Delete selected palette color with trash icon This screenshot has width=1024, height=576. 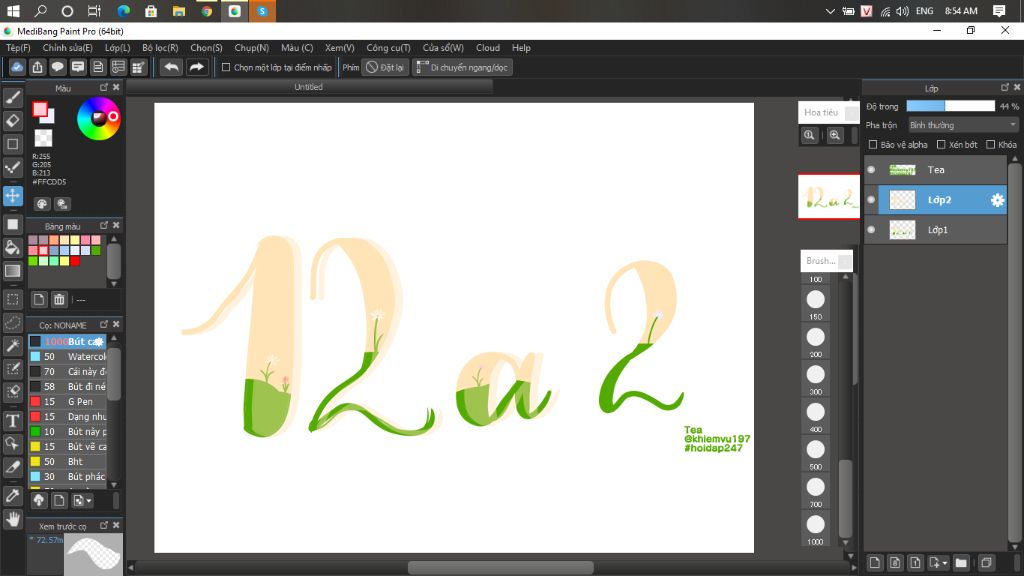coord(59,300)
